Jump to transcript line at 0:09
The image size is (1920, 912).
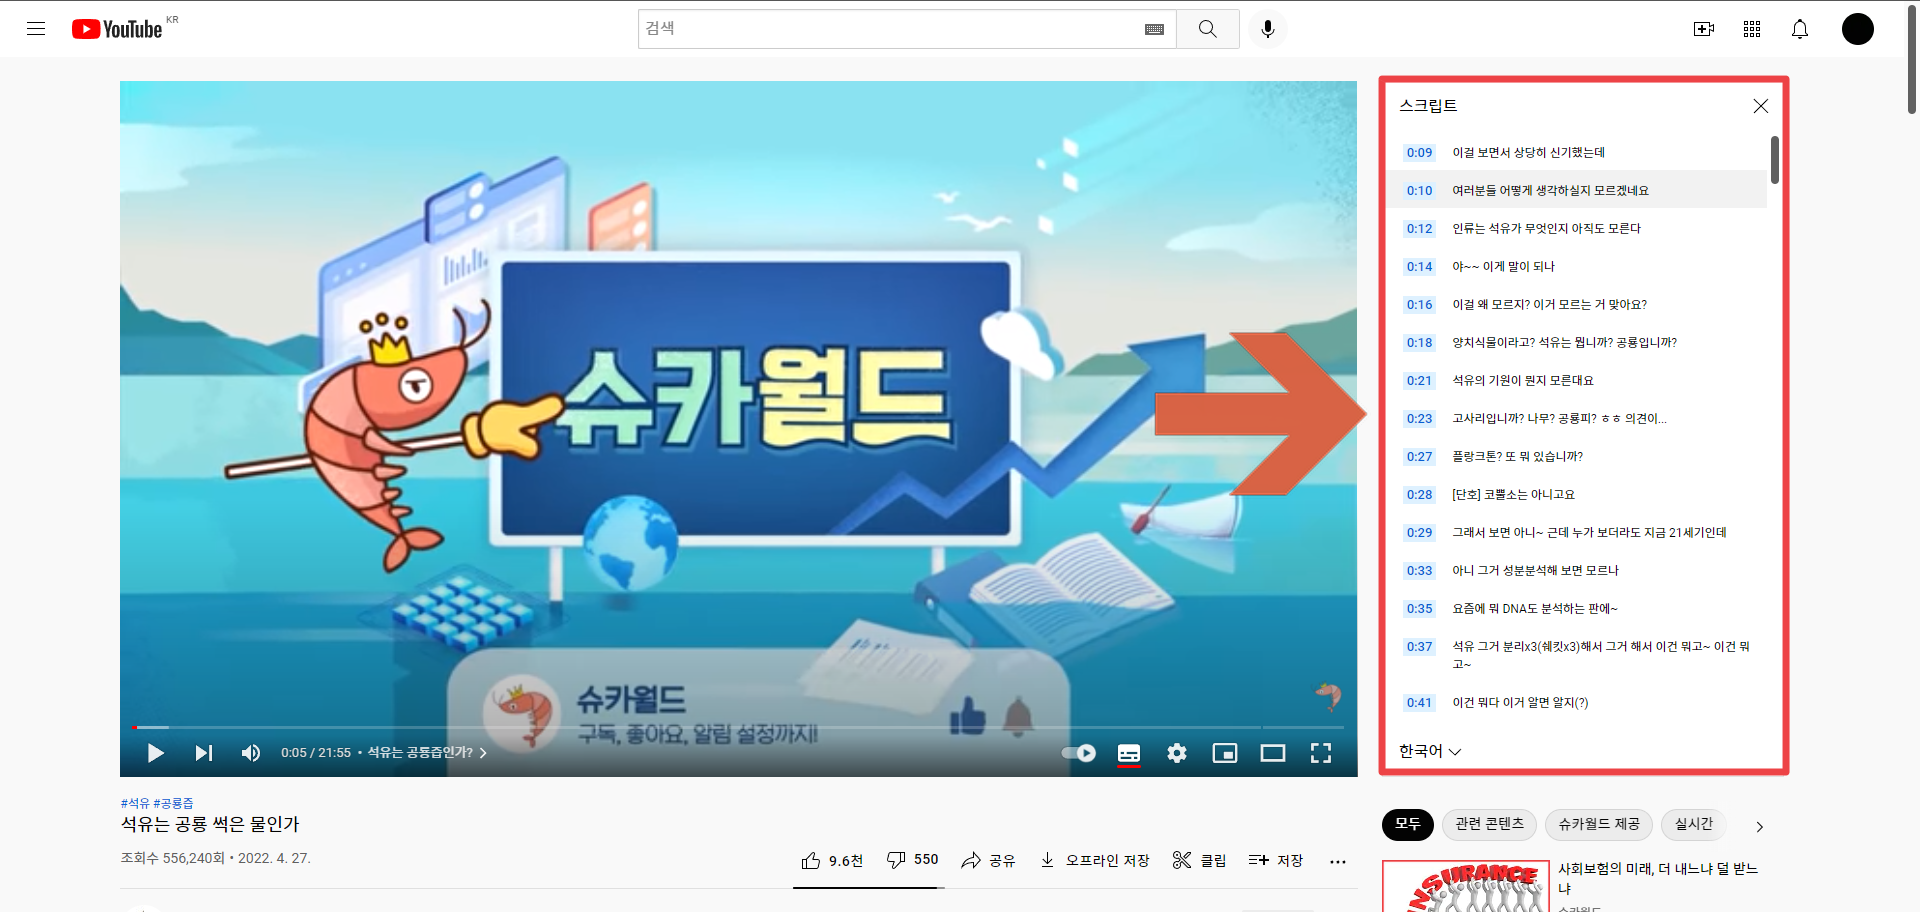click(x=1576, y=153)
